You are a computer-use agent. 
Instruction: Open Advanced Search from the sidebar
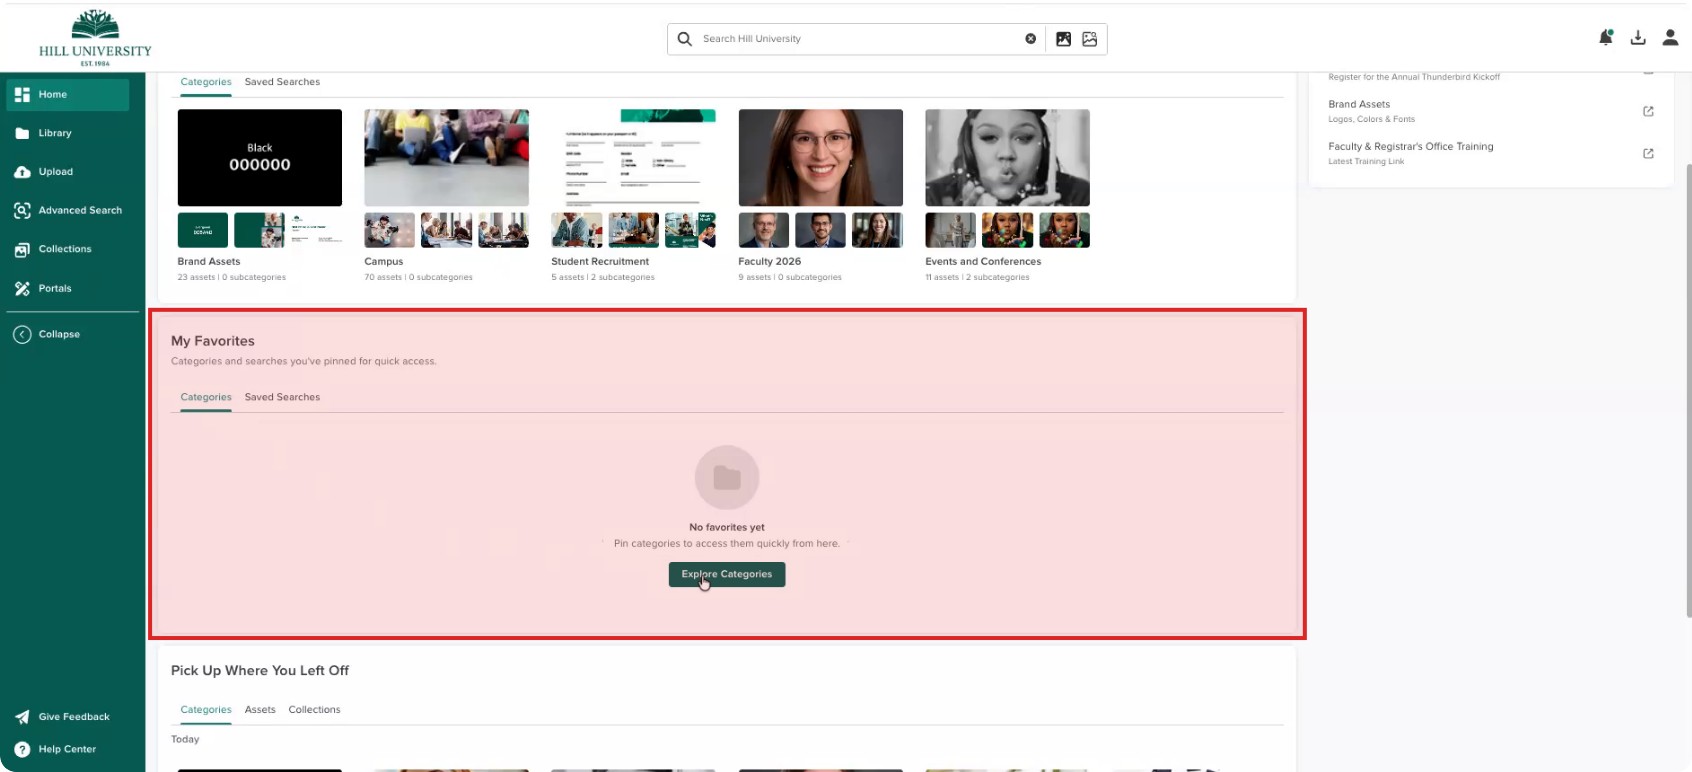[x=67, y=210]
